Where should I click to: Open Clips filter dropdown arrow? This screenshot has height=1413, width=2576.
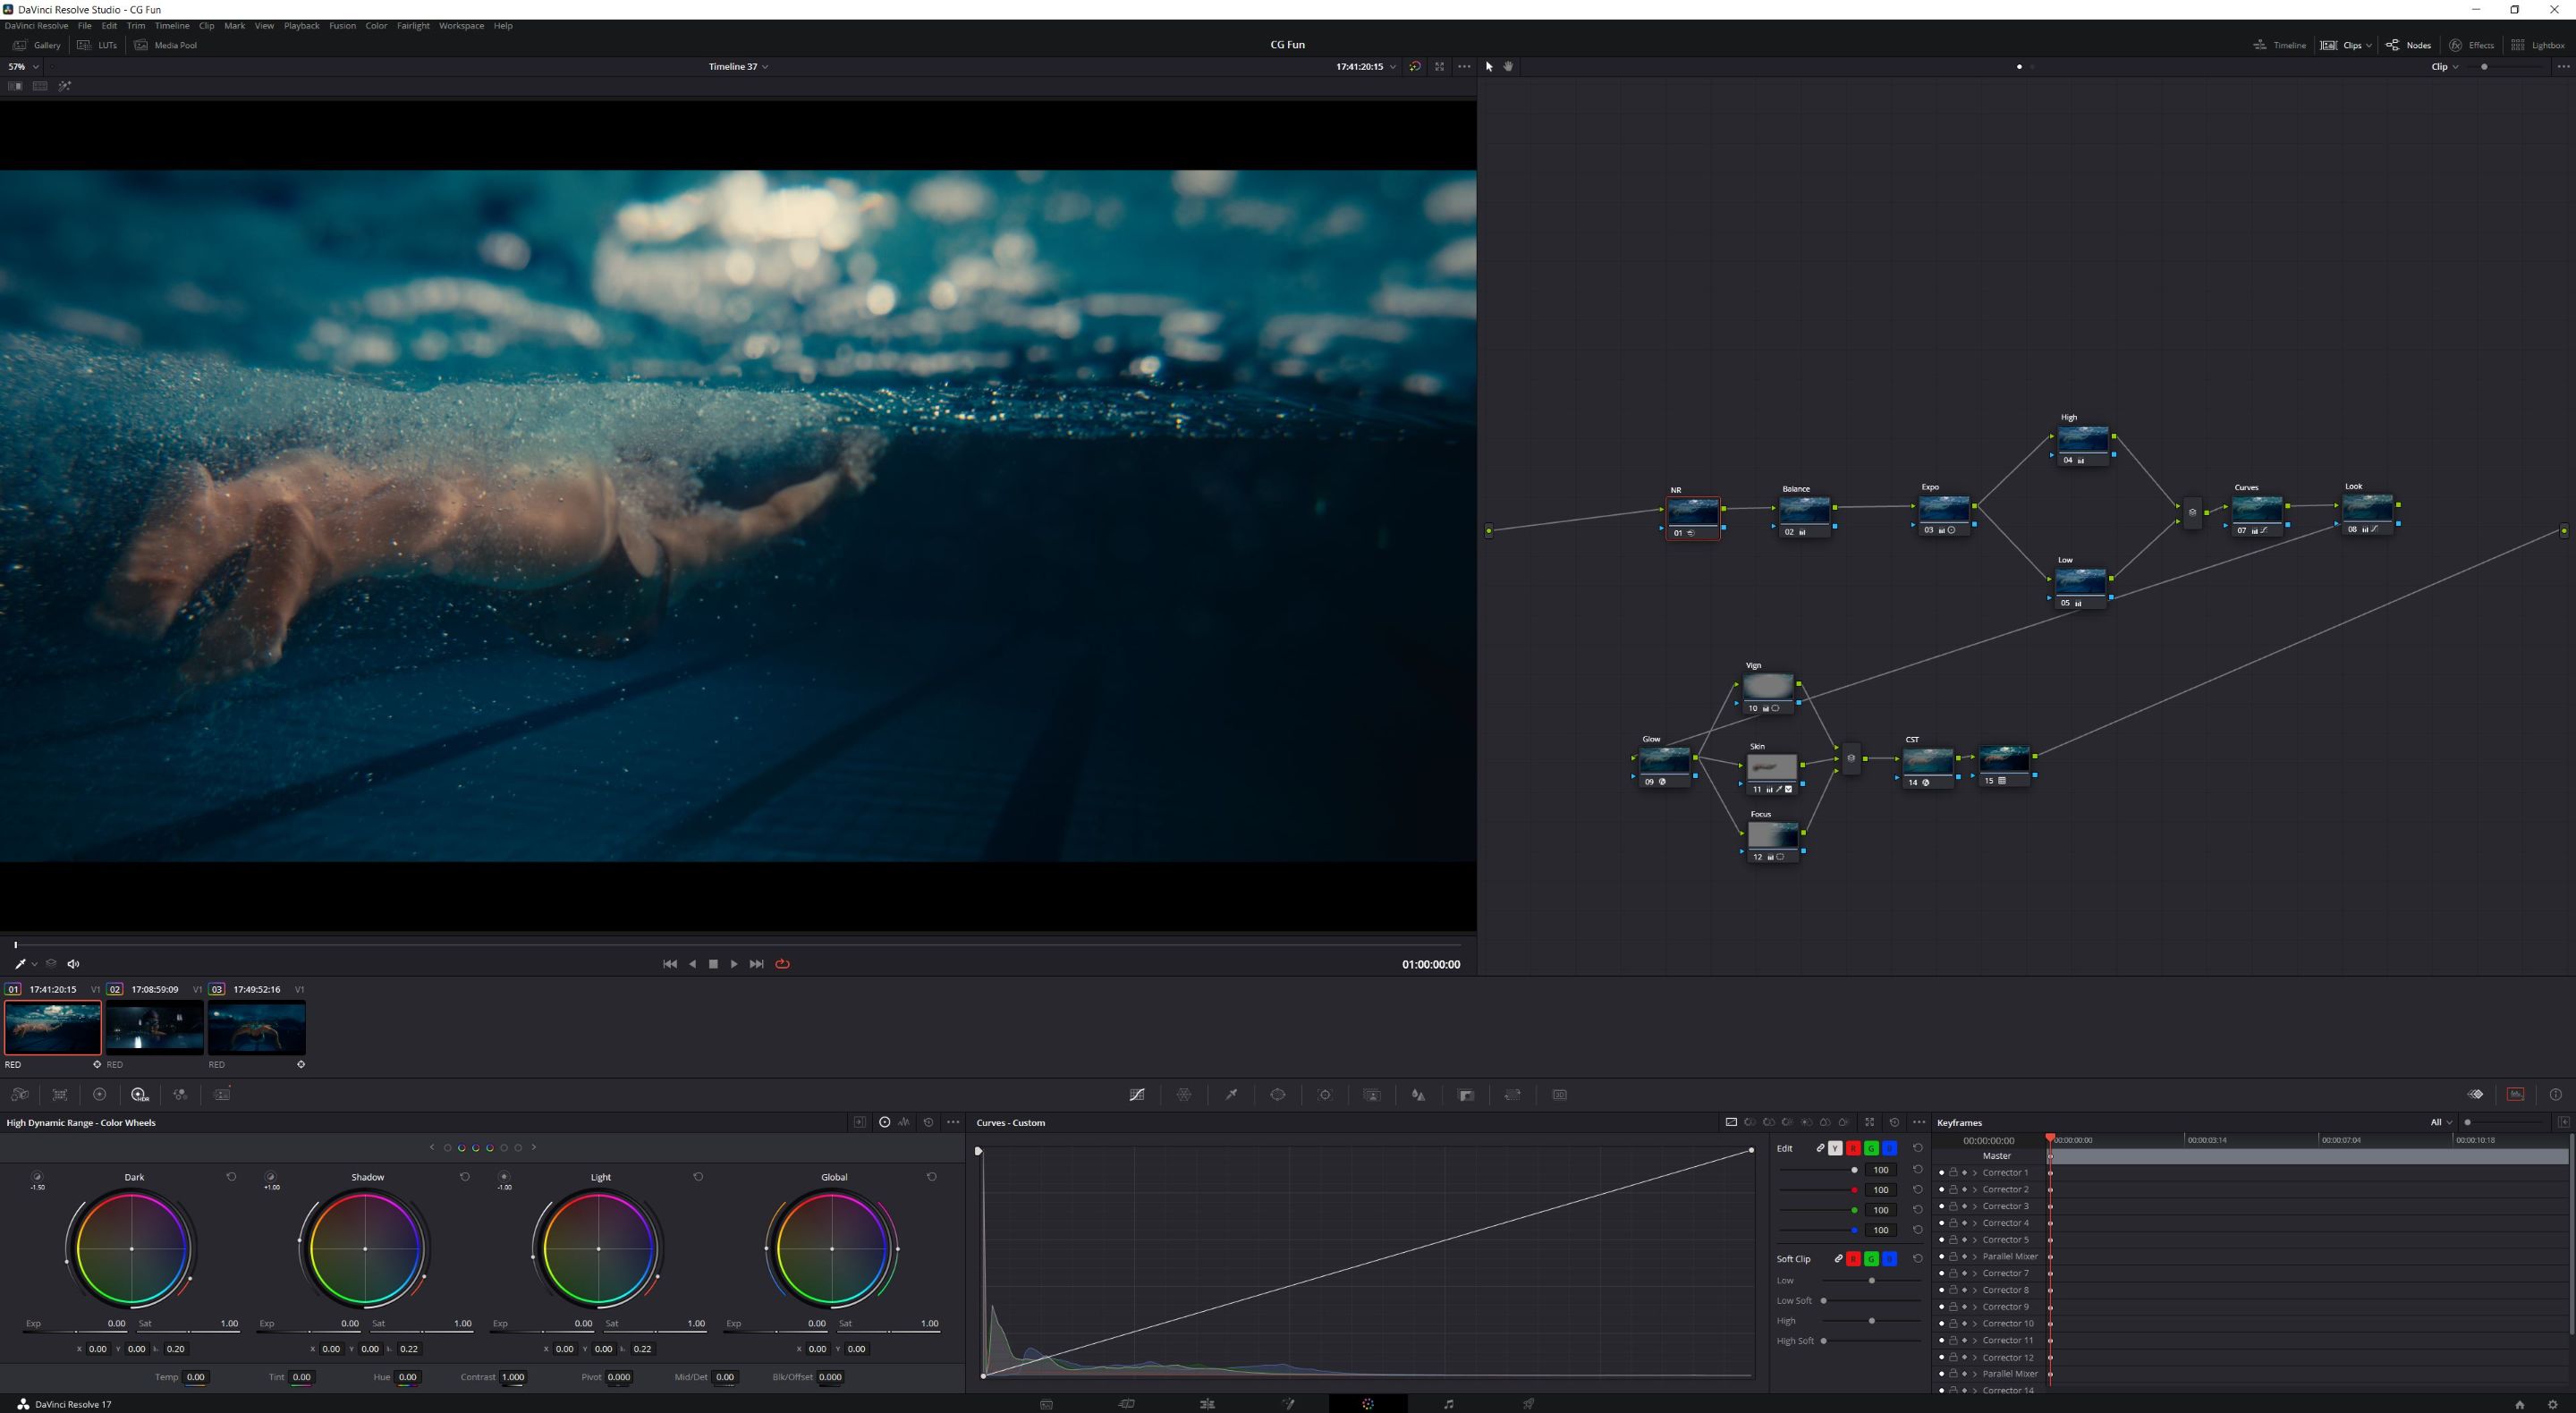[2368, 45]
